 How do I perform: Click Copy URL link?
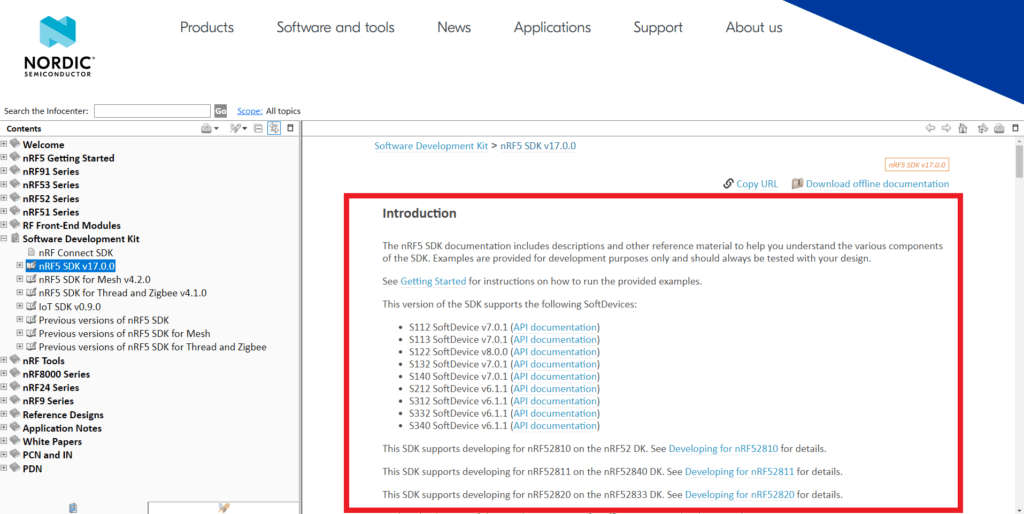point(757,184)
